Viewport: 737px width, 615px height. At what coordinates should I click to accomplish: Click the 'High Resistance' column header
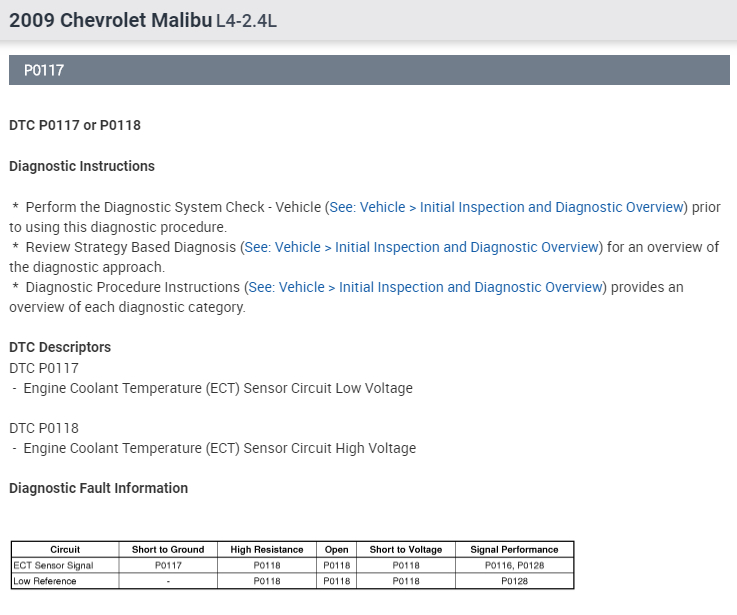coord(267,550)
